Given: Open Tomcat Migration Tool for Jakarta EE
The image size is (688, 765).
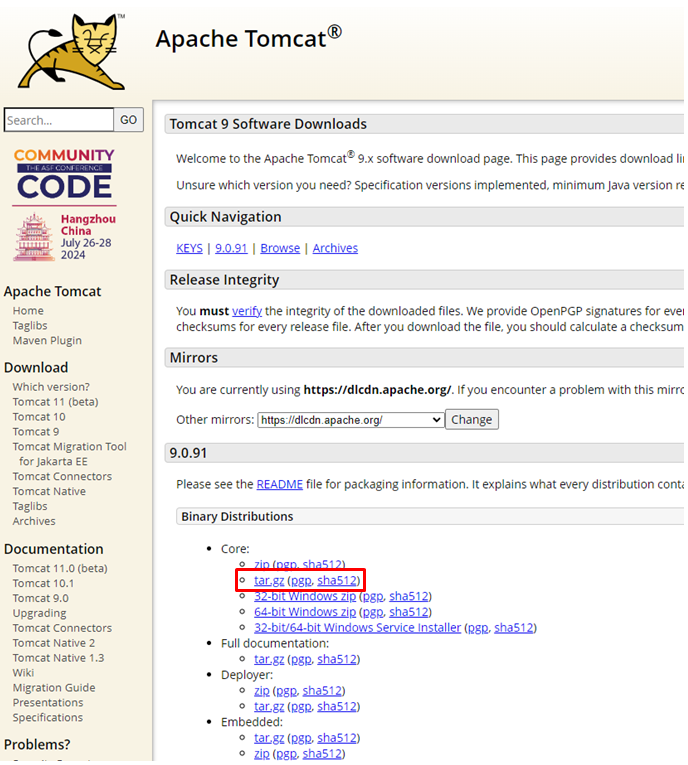Looking at the screenshot, I should pos(69,454).
